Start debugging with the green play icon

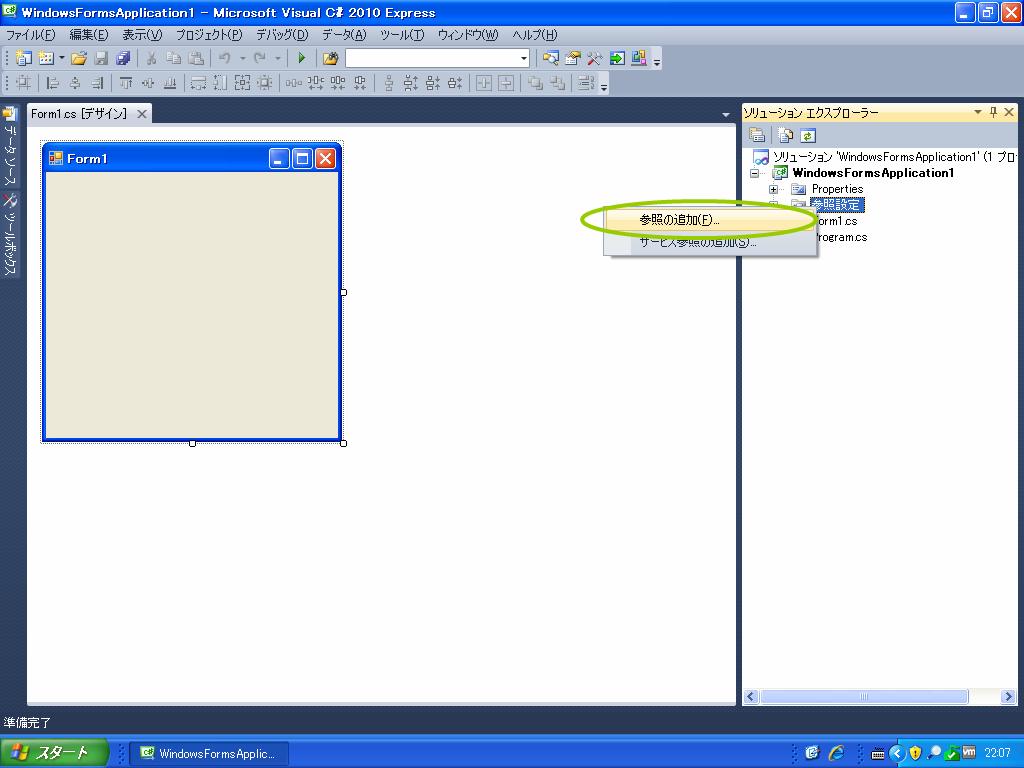pyautogui.click(x=301, y=59)
